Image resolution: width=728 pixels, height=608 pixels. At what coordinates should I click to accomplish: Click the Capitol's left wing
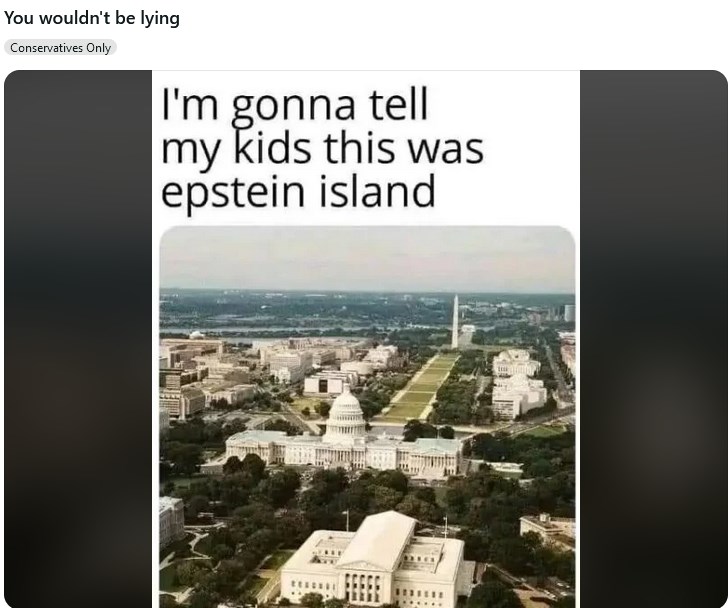coord(274,447)
